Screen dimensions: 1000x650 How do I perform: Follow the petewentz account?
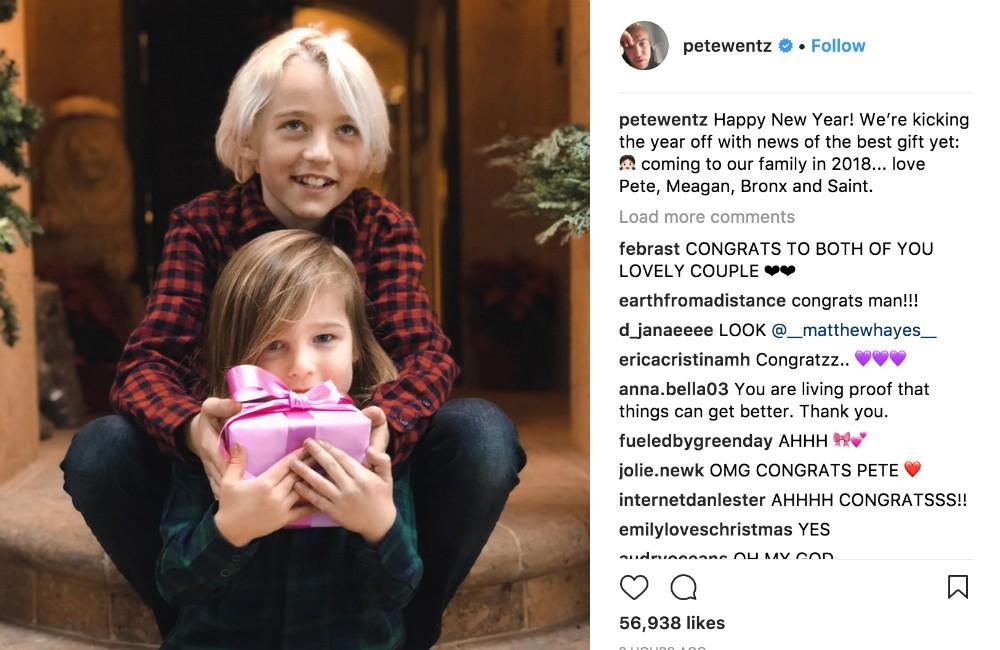838,46
